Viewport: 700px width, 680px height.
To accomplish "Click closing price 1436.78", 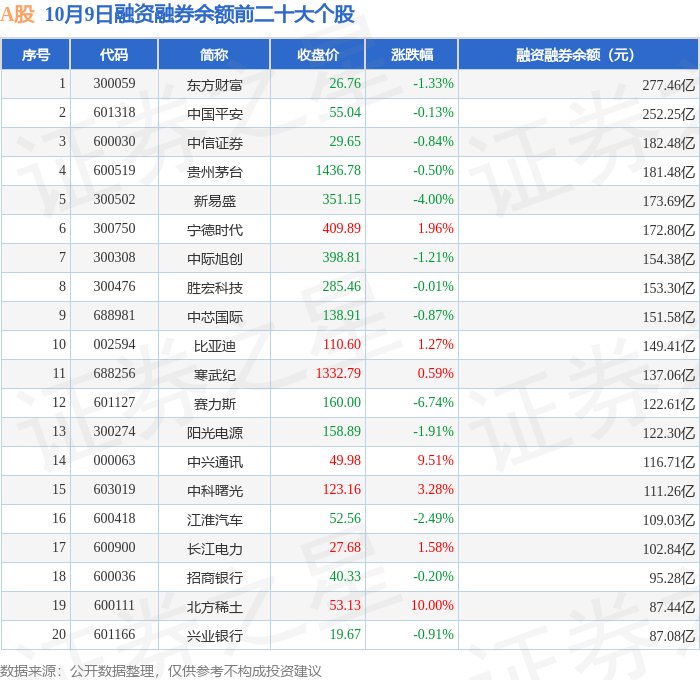I will point(338,171).
